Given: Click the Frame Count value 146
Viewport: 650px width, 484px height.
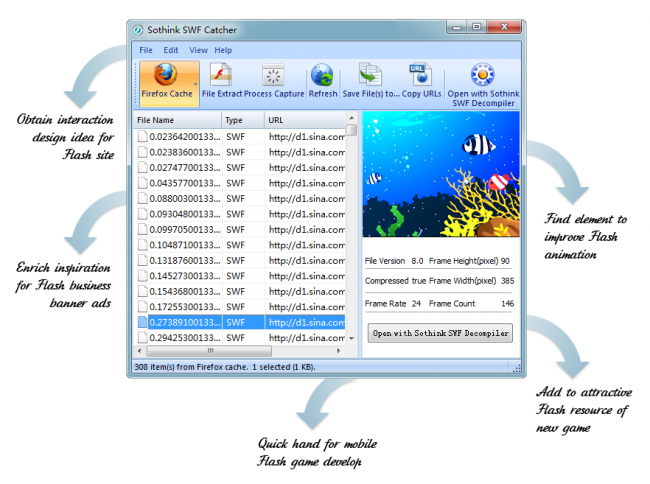Looking at the screenshot, I should click(x=507, y=304).
